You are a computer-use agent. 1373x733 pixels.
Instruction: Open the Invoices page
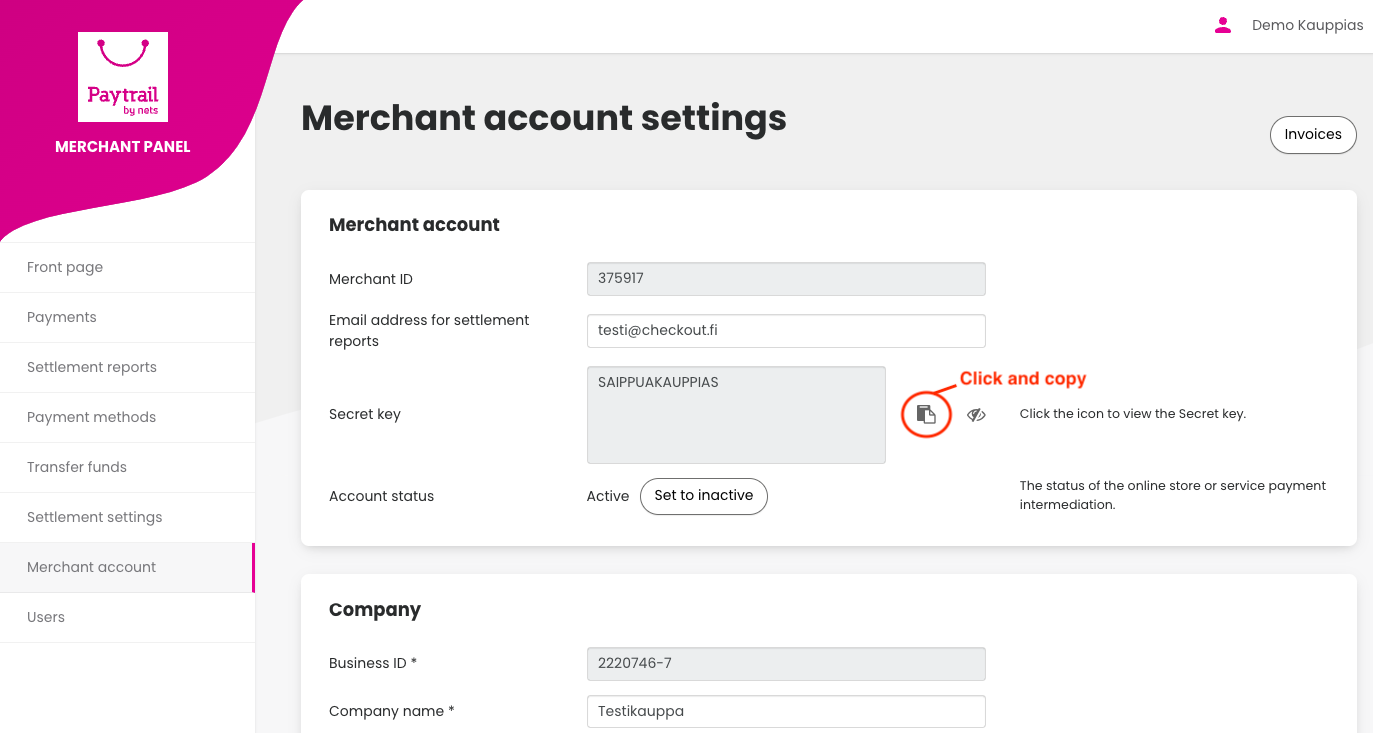(x=1313, y=135)
